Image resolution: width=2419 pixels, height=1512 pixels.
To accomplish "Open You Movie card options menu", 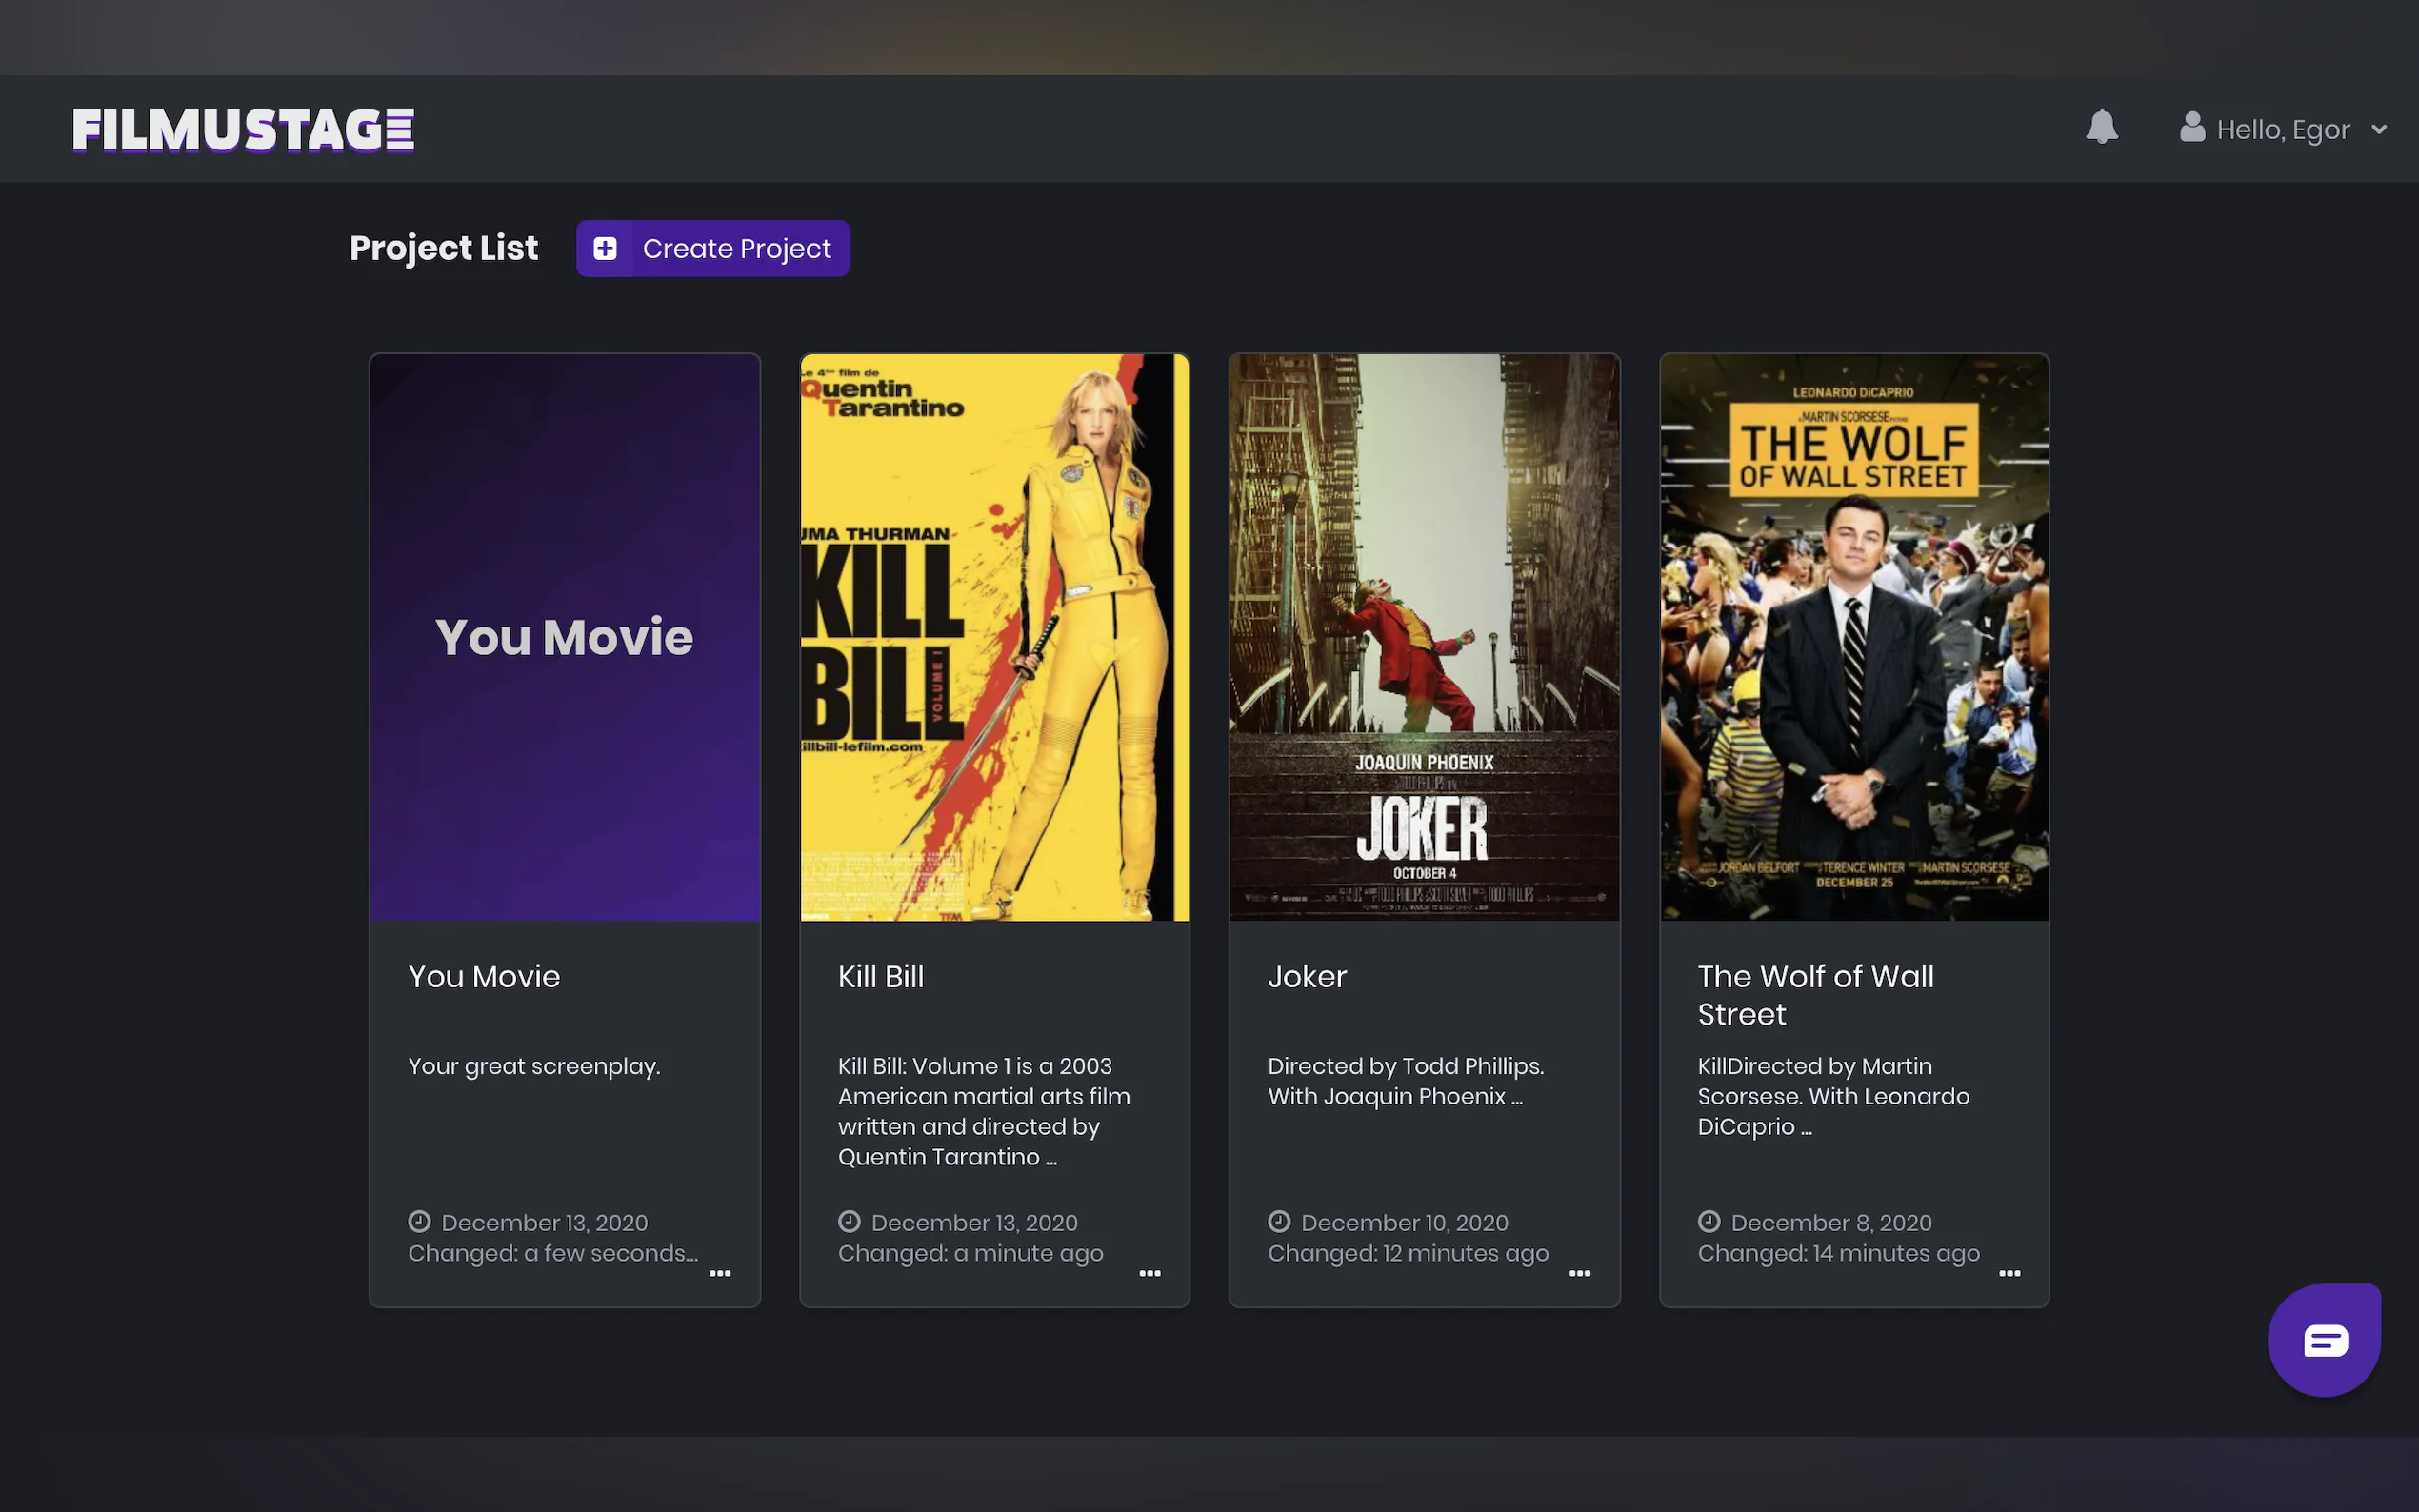I will point(720,1273).
